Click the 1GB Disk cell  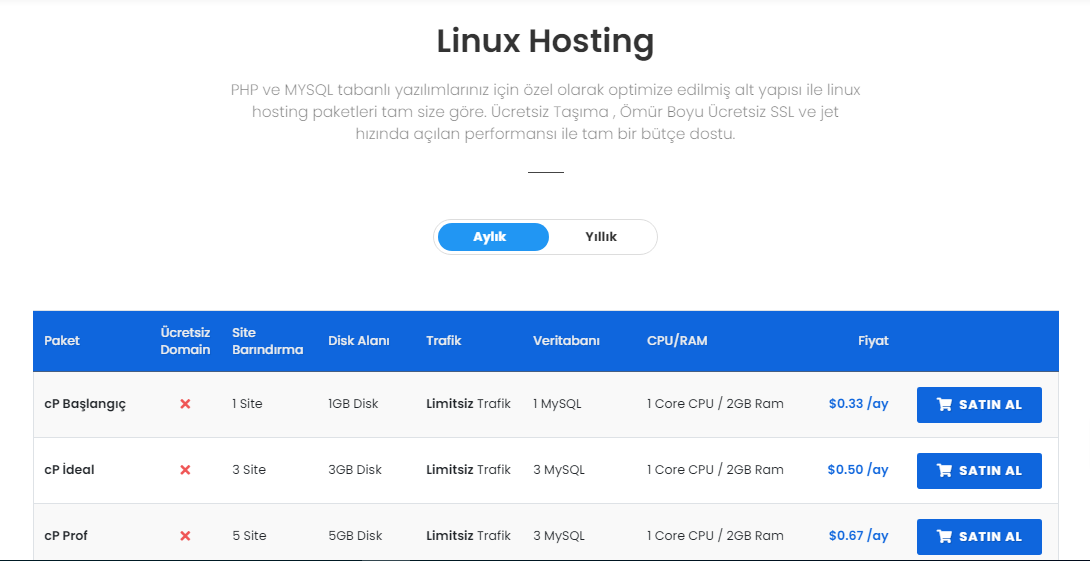pyautogui.click(x=353, y=404)
